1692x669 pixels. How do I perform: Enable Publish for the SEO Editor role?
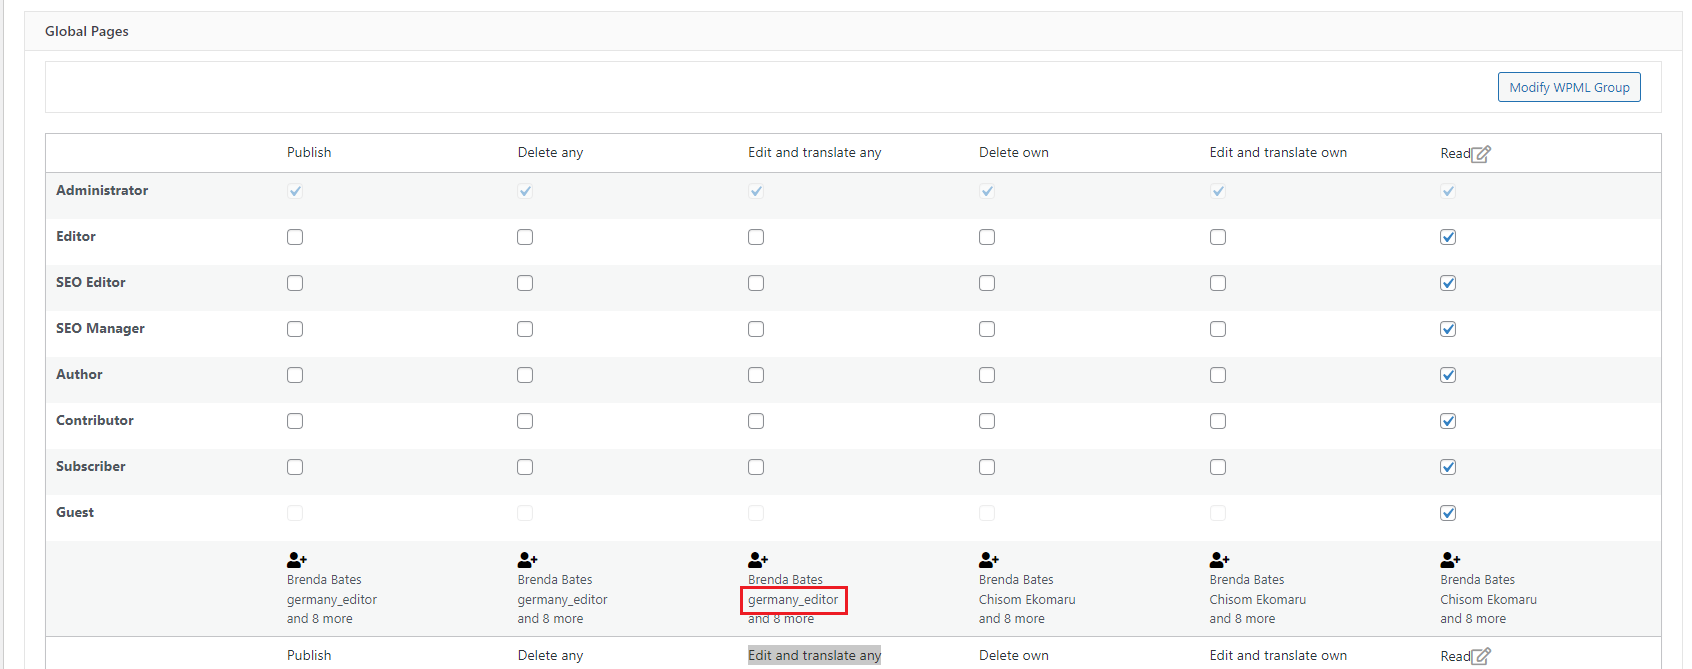tap(295, 283)
